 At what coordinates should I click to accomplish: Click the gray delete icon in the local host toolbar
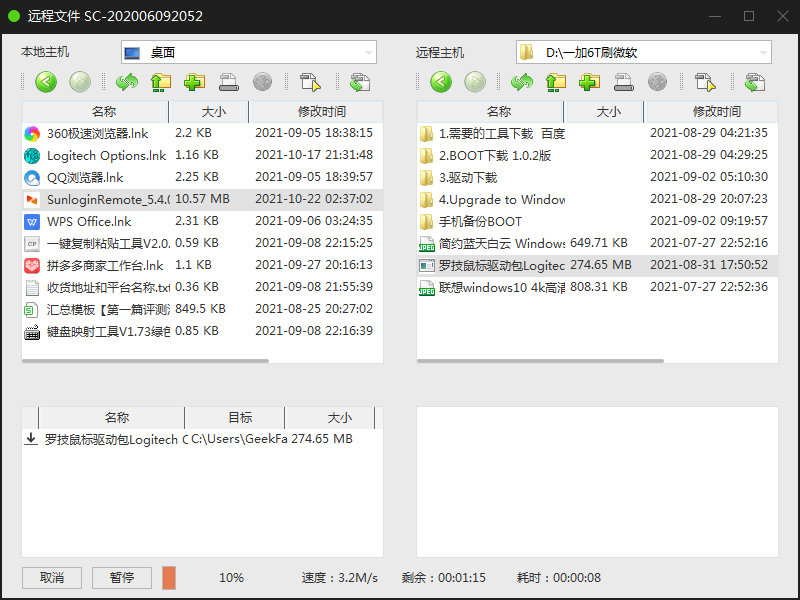(x=262, y=82)
